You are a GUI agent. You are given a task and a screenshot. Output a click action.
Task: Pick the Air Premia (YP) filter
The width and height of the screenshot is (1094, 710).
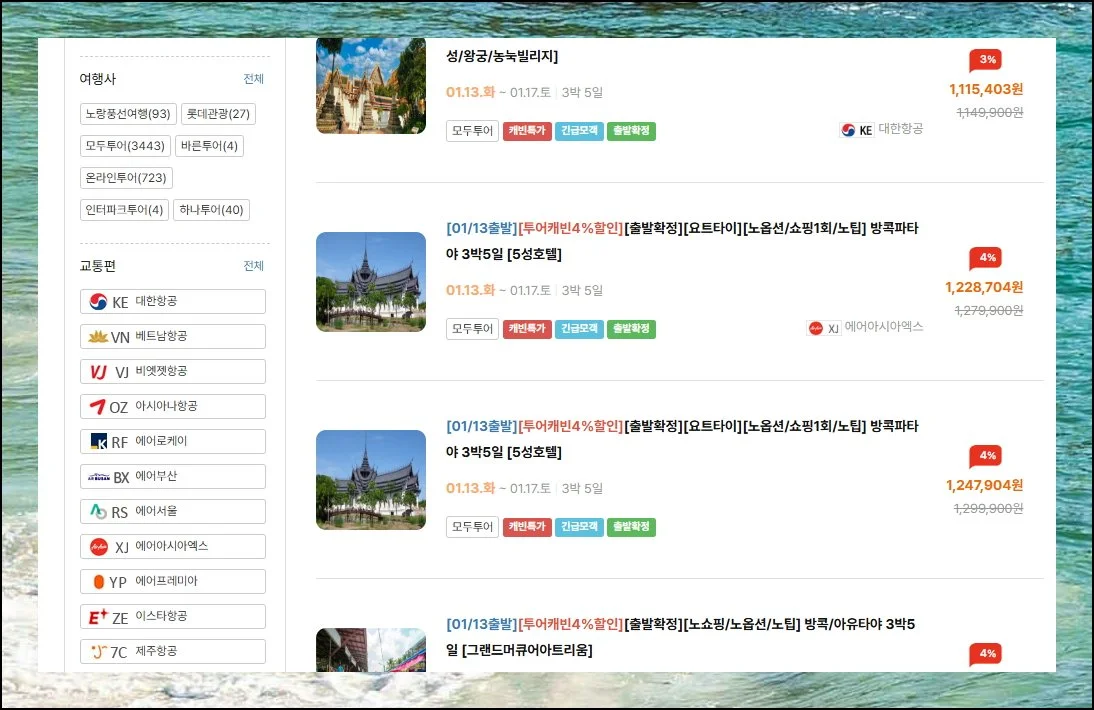pos(172,582)
